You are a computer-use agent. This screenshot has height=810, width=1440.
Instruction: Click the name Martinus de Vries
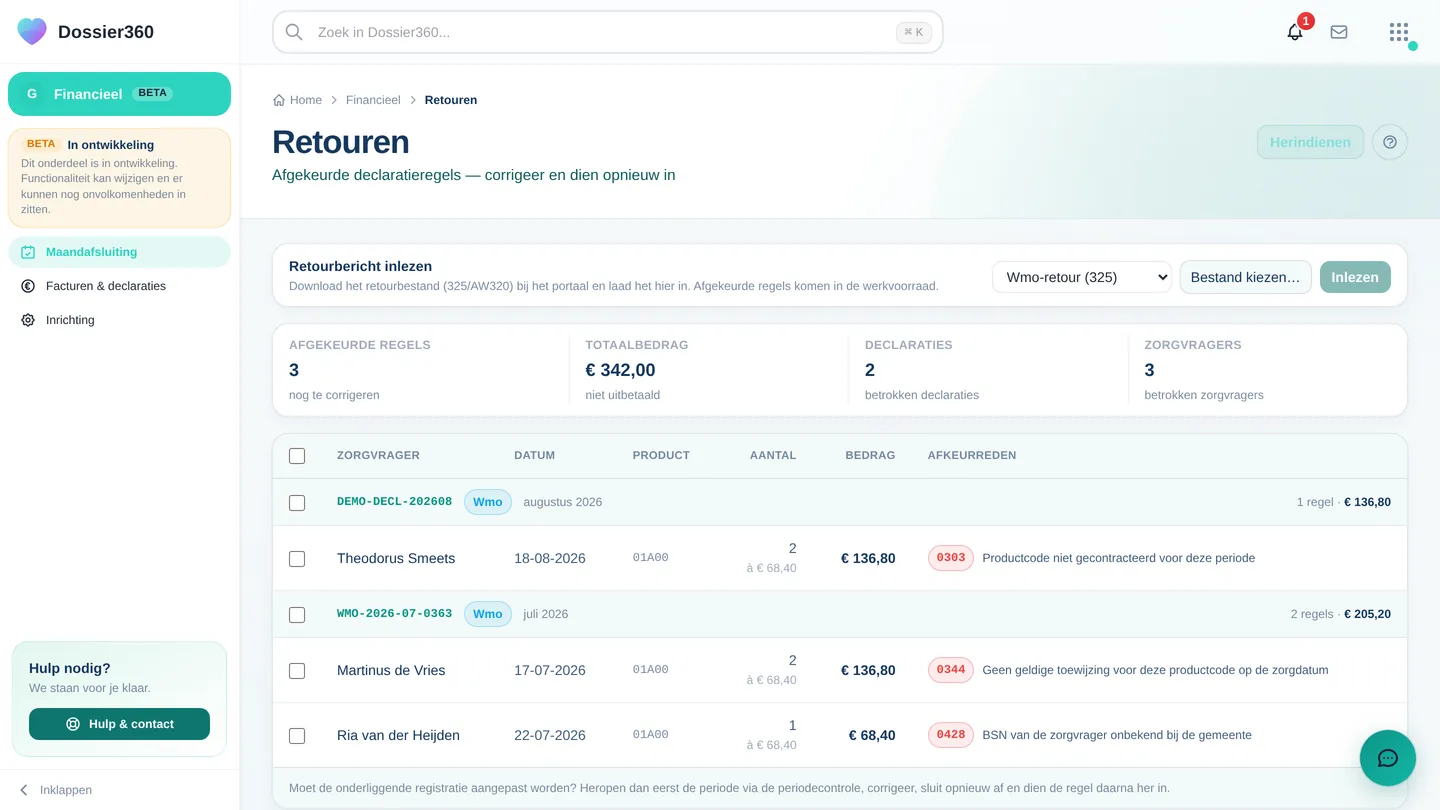[391, 670]
